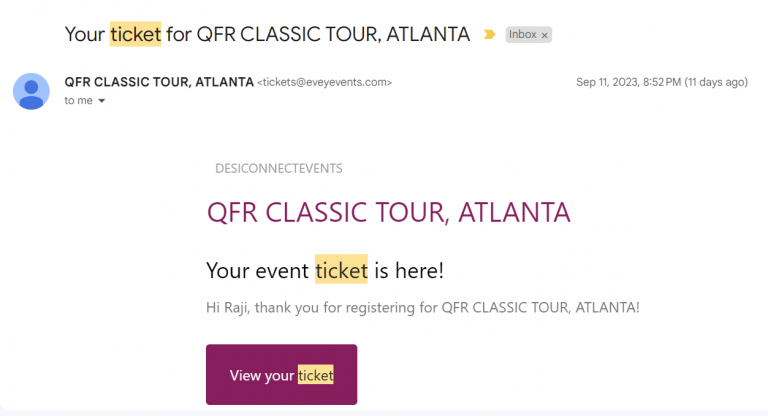Click the DESICONNECTEVENTS organizer text
This screenshot has height=416, width=768.
point(279,169)
